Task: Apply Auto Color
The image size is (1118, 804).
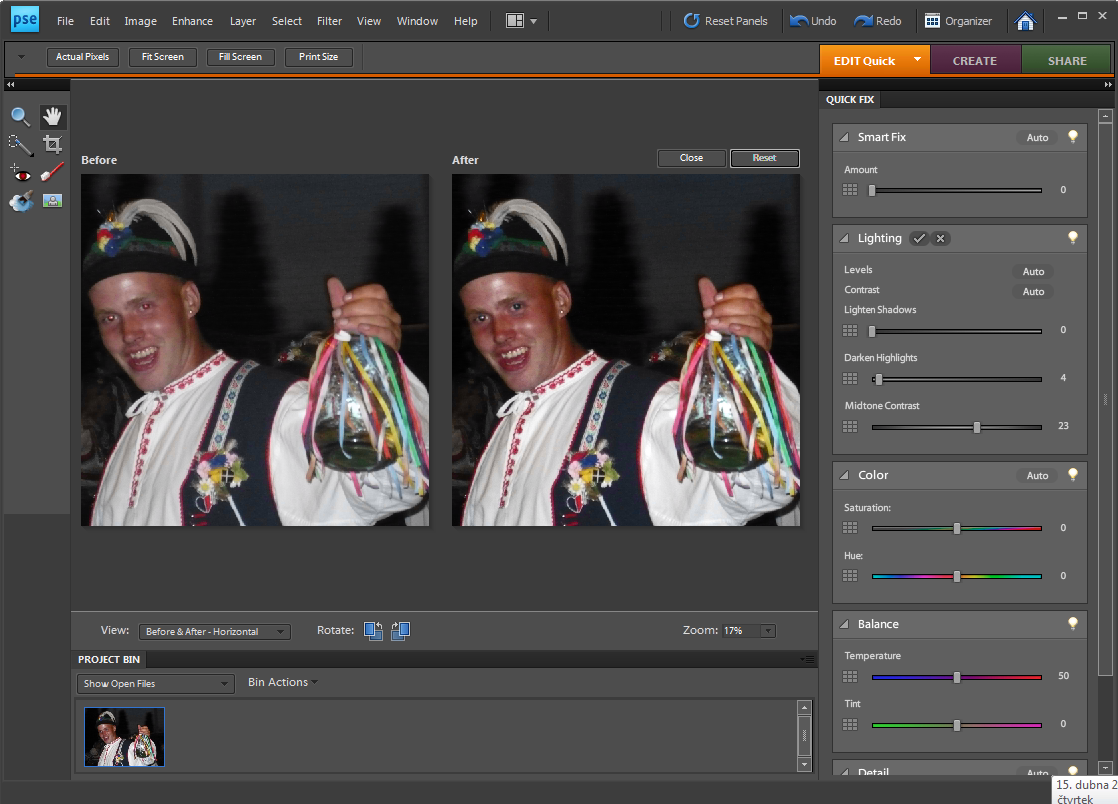Action: click(x=1037, y=475)
